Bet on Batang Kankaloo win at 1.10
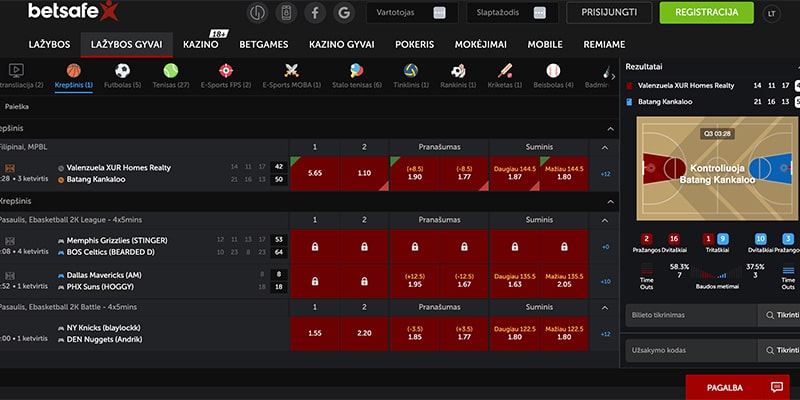 [364, 173]
